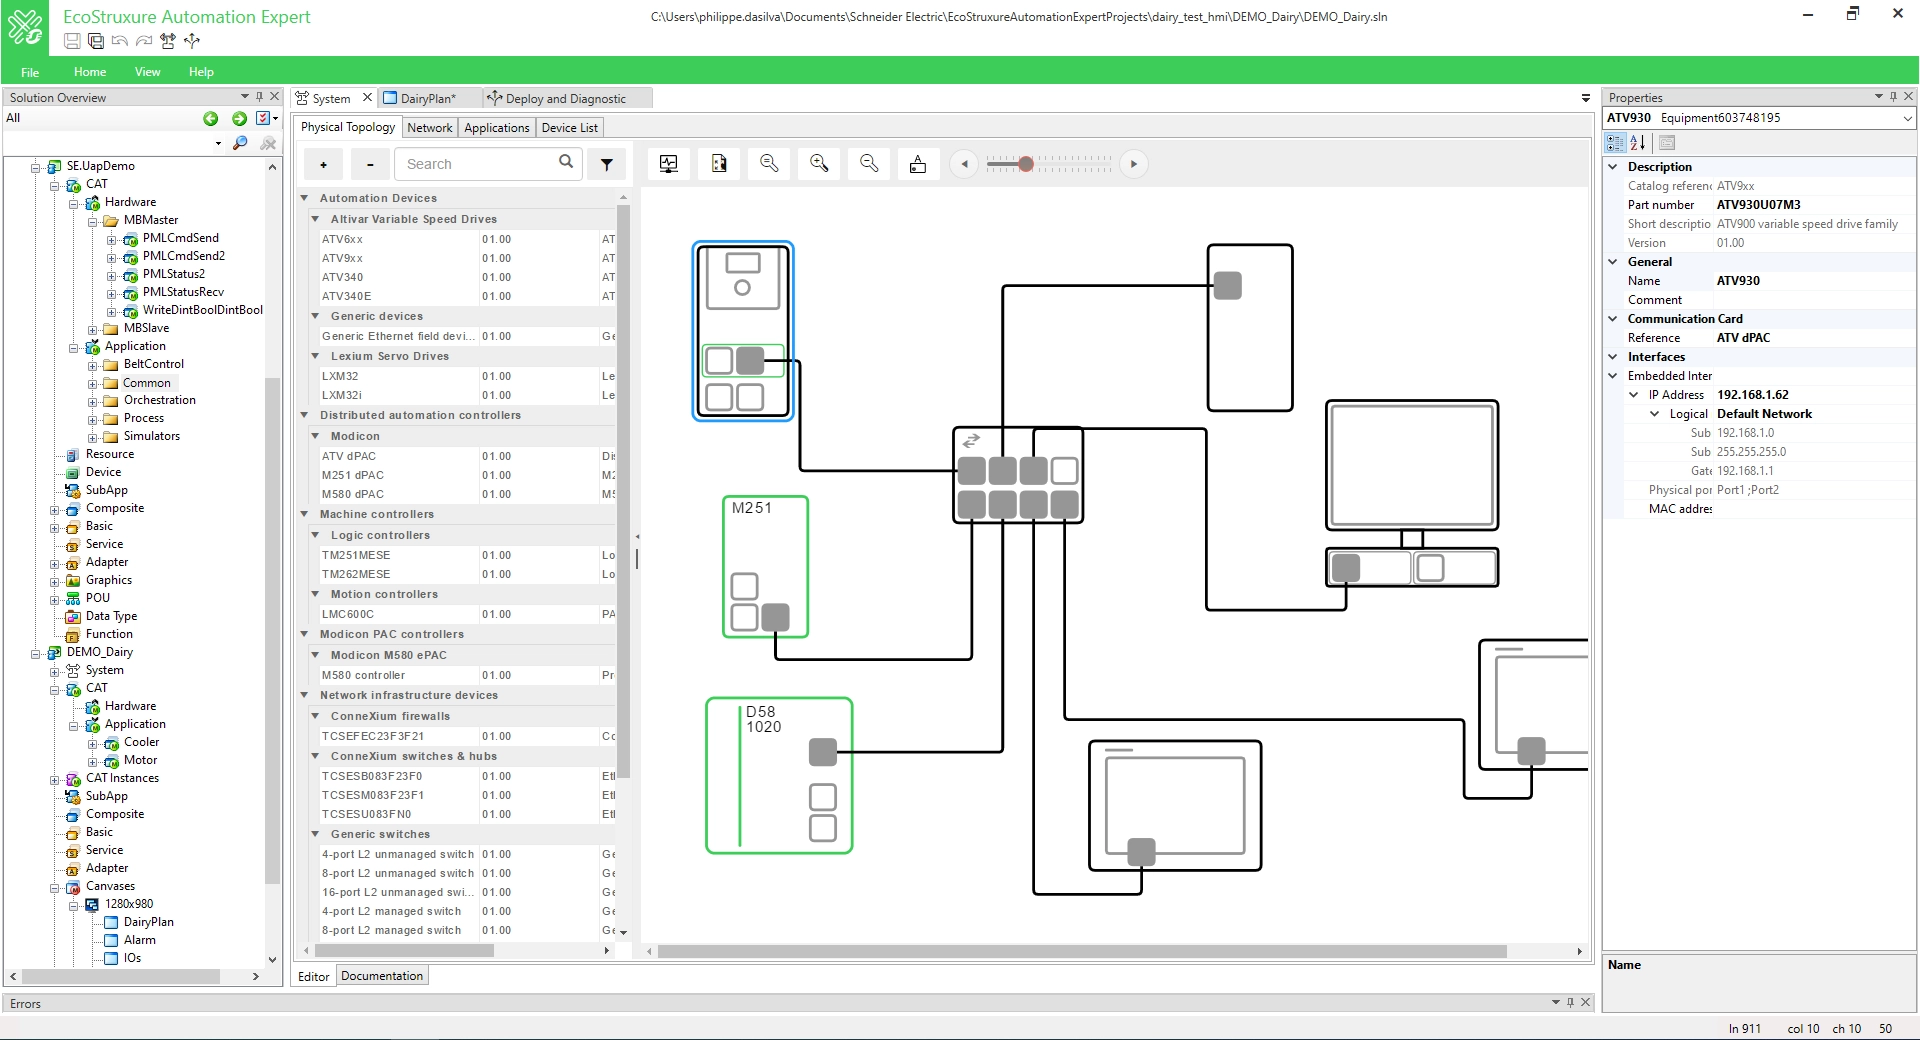The image size is (1920, 1040).
Task: Click the Save All icon
Action: [x=96, y=42]
